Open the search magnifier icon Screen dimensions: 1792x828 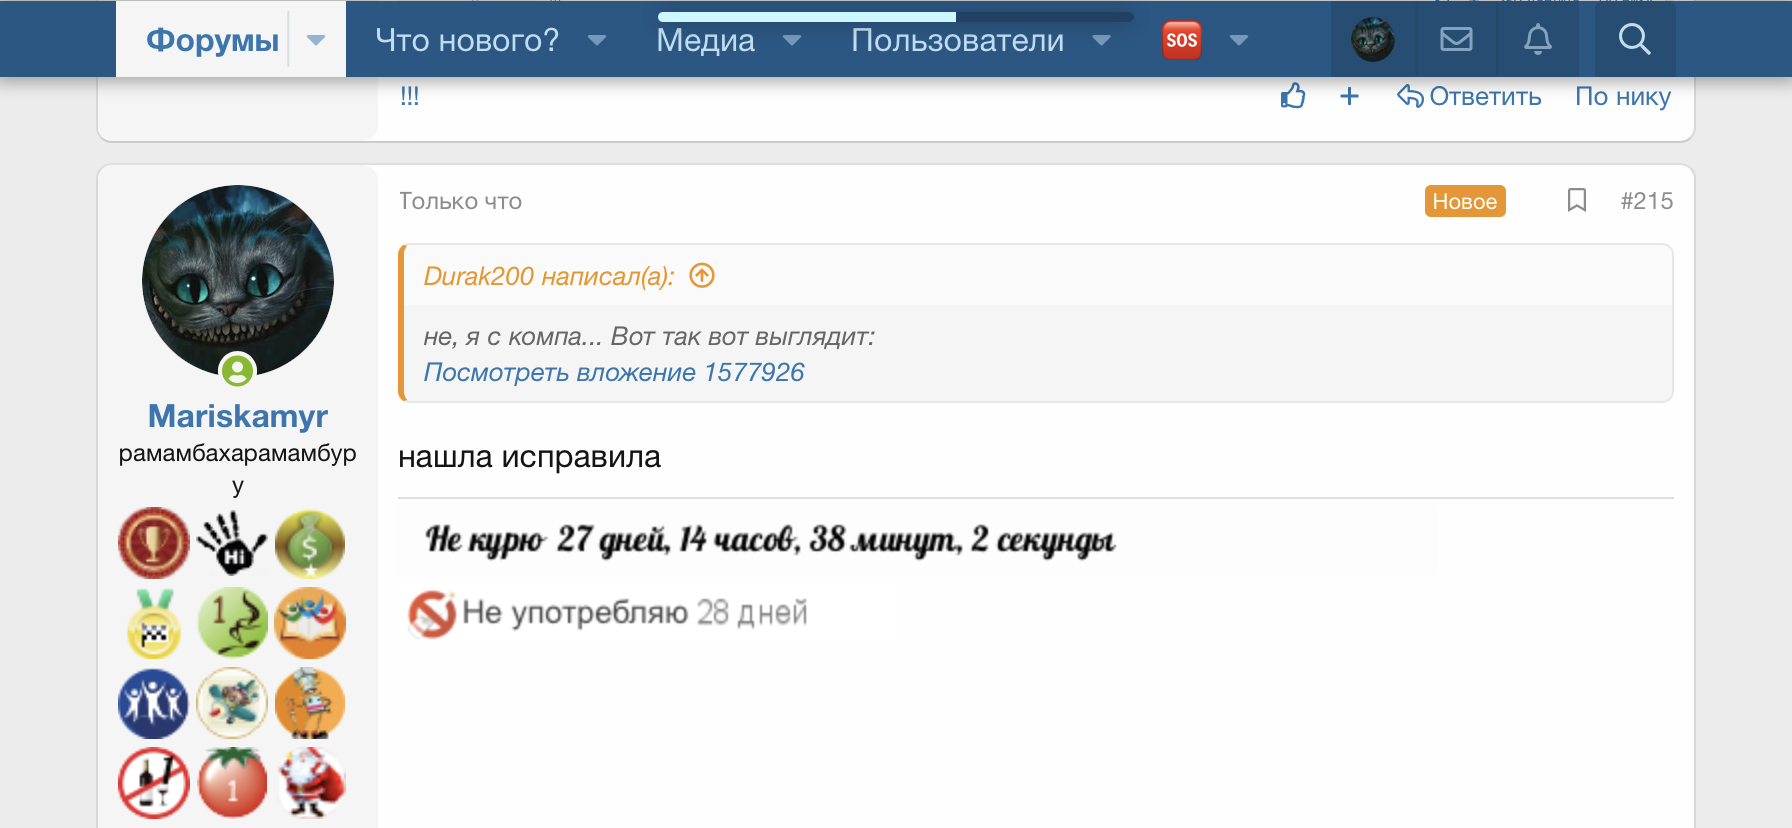(x=1634, y=40)
